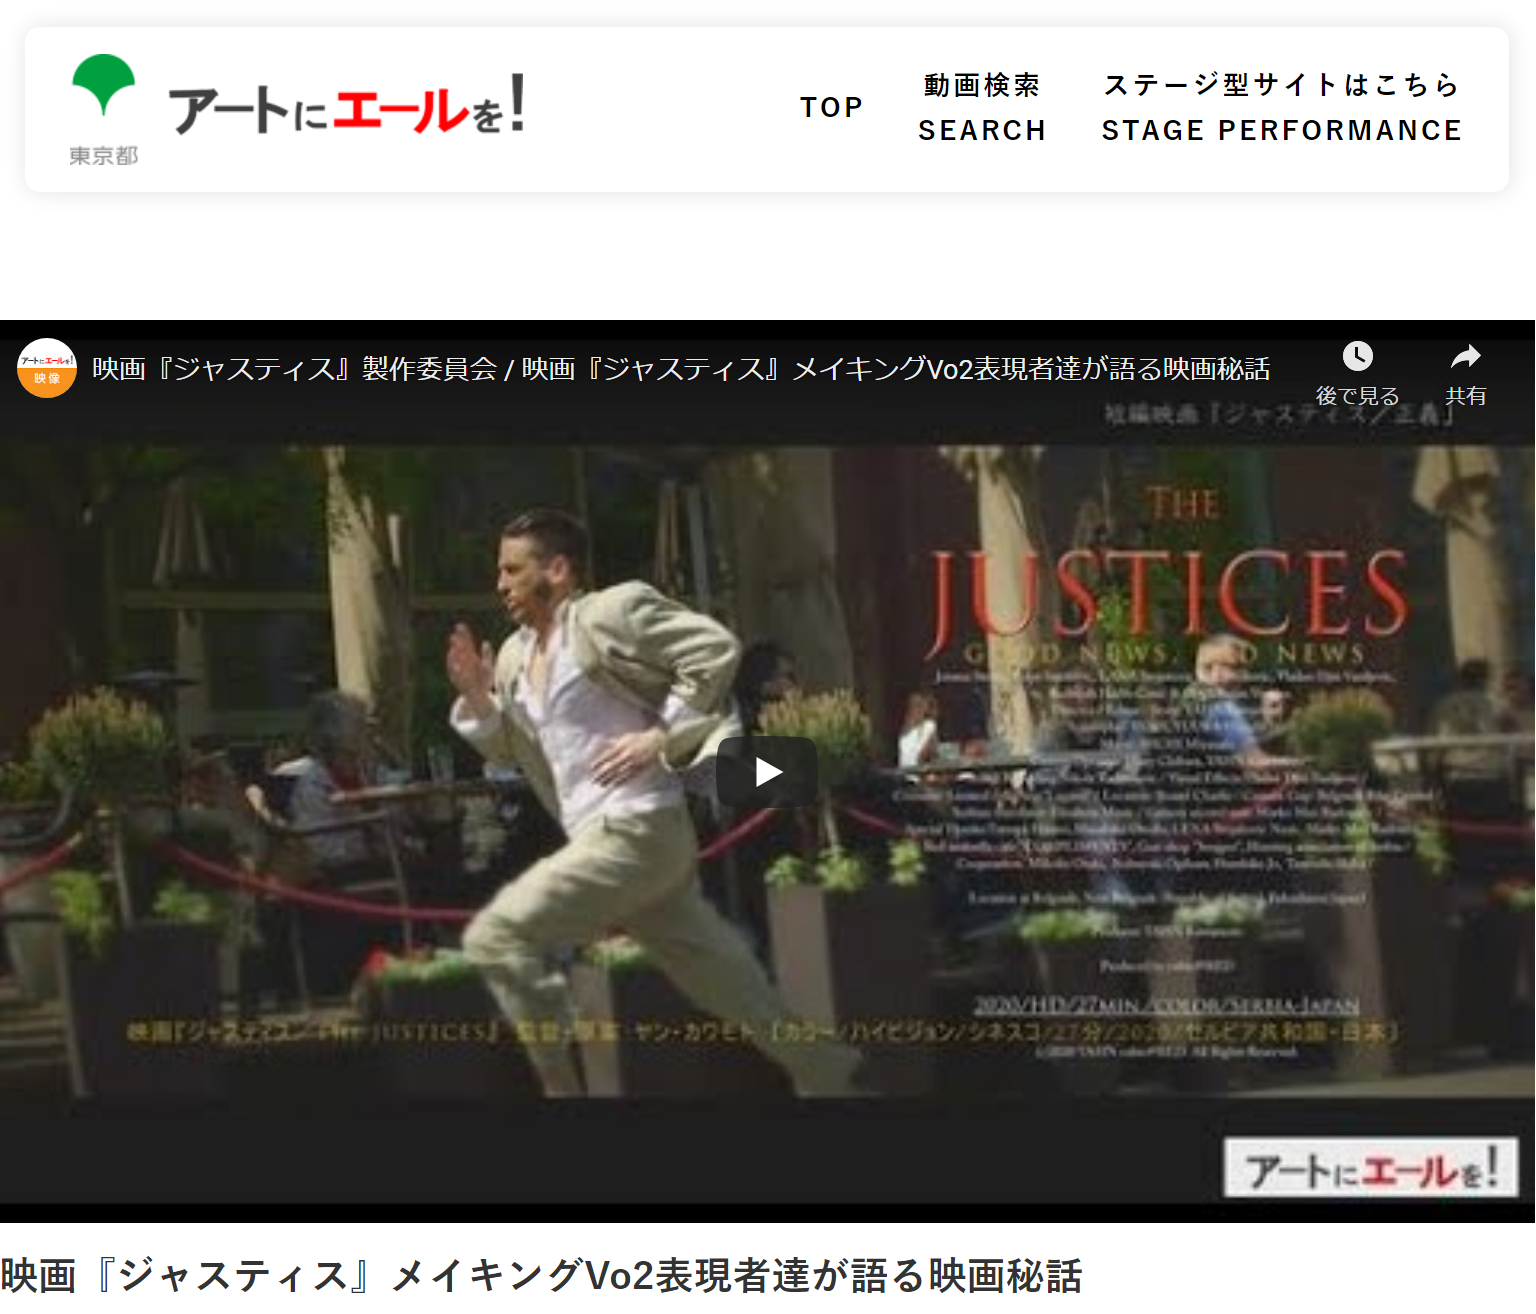Open the video title link in player
Screen dimensions: 1536x1314
click(681, 369)
